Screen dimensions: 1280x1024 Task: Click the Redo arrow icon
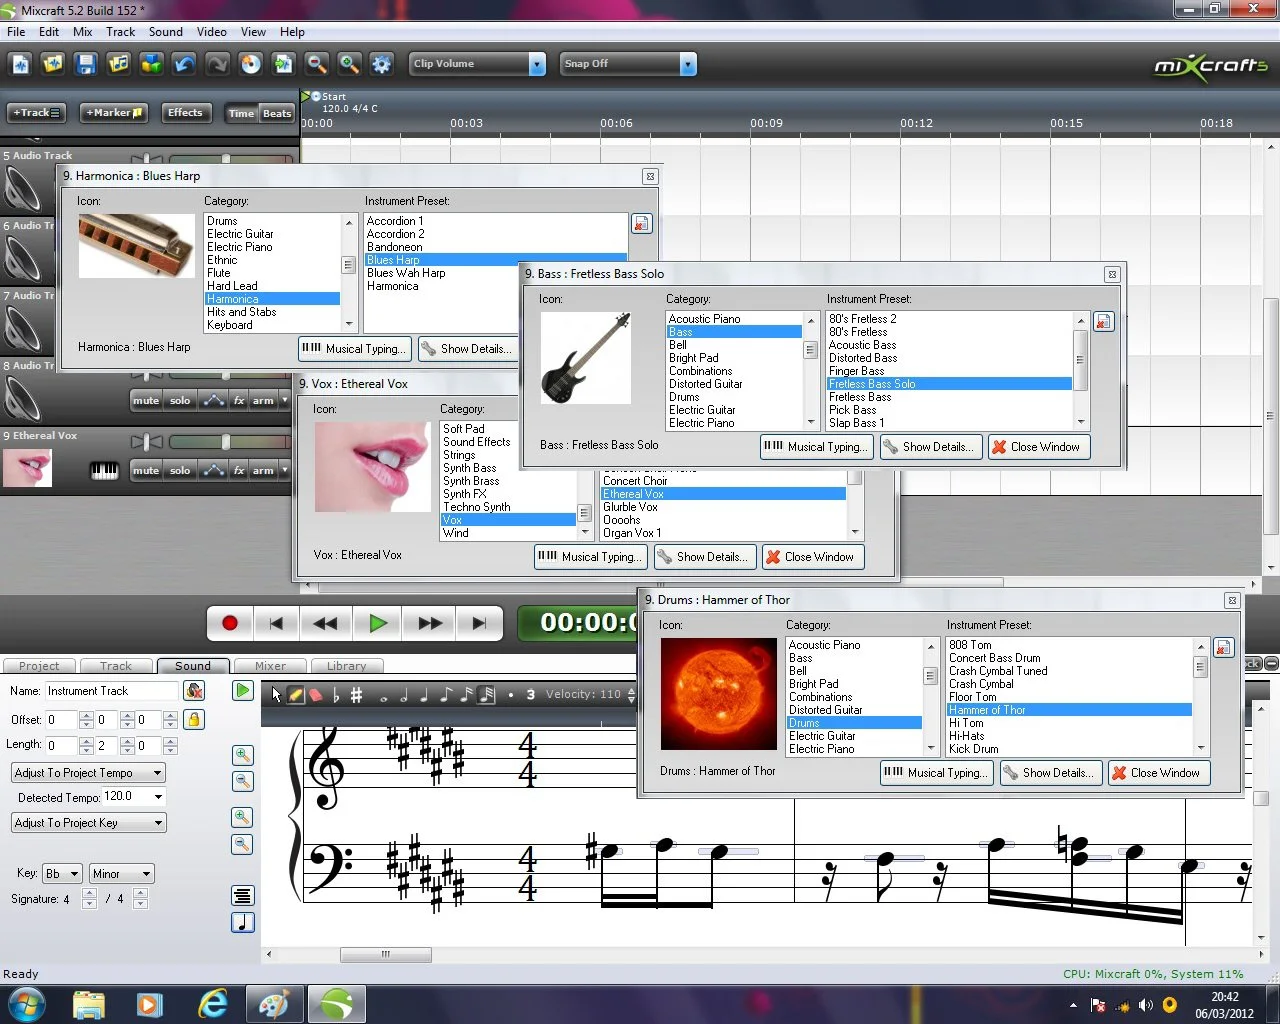(x=217, y=64)
